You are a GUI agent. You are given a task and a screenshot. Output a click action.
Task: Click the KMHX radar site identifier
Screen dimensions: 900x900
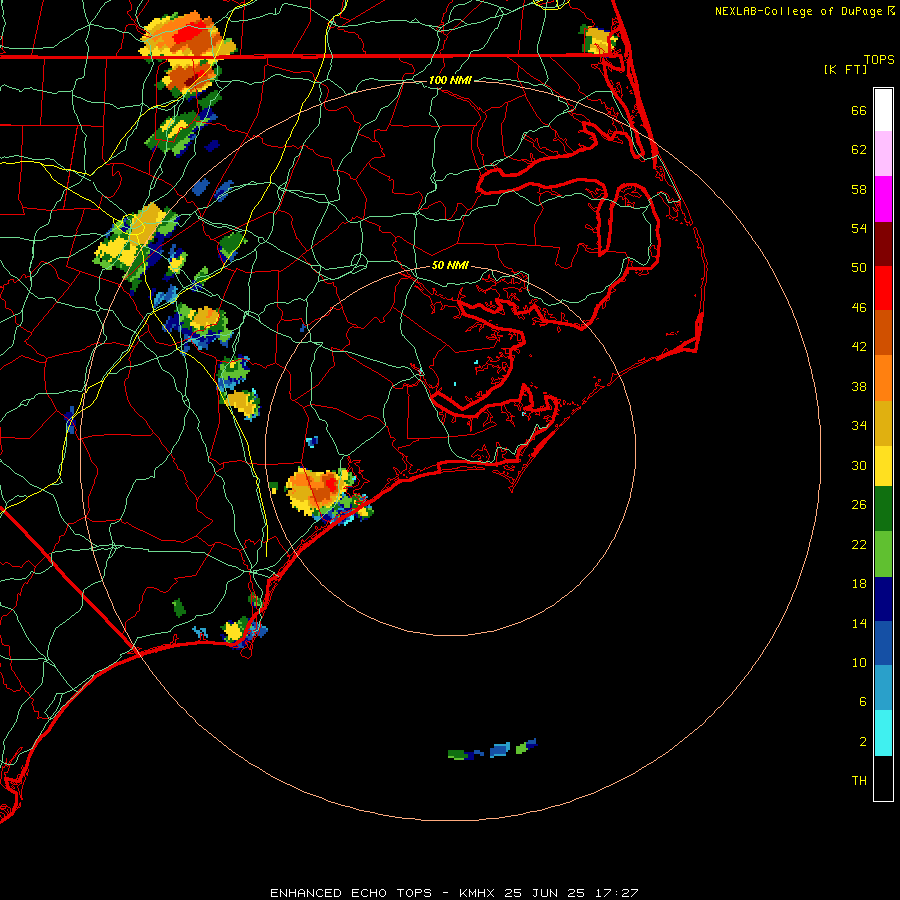click(479, 893)
